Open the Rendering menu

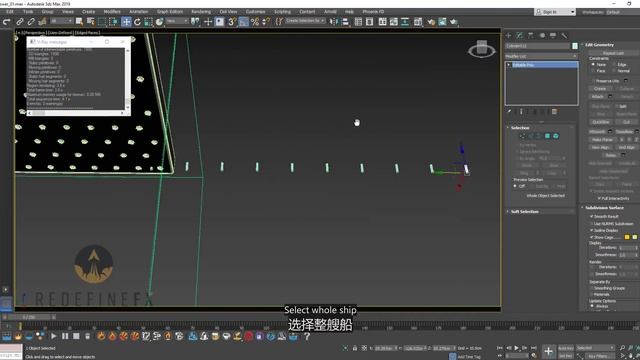coord(201,12)
